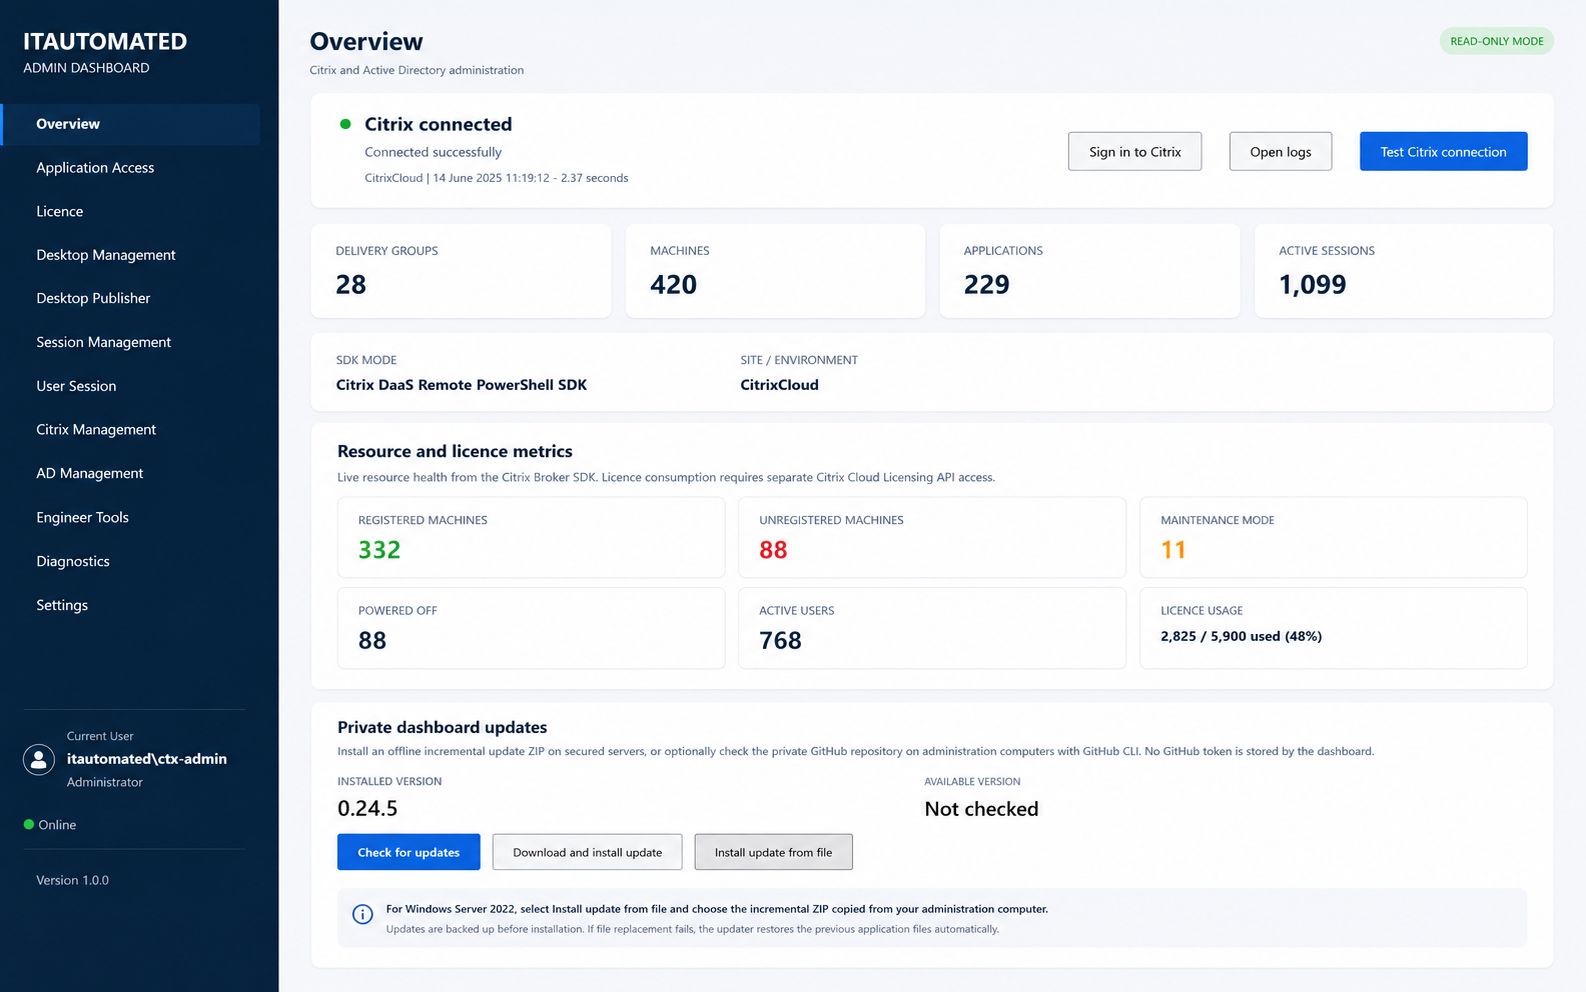1586x992 pixels.
Task: Click the Online status label
Action: 57,825
